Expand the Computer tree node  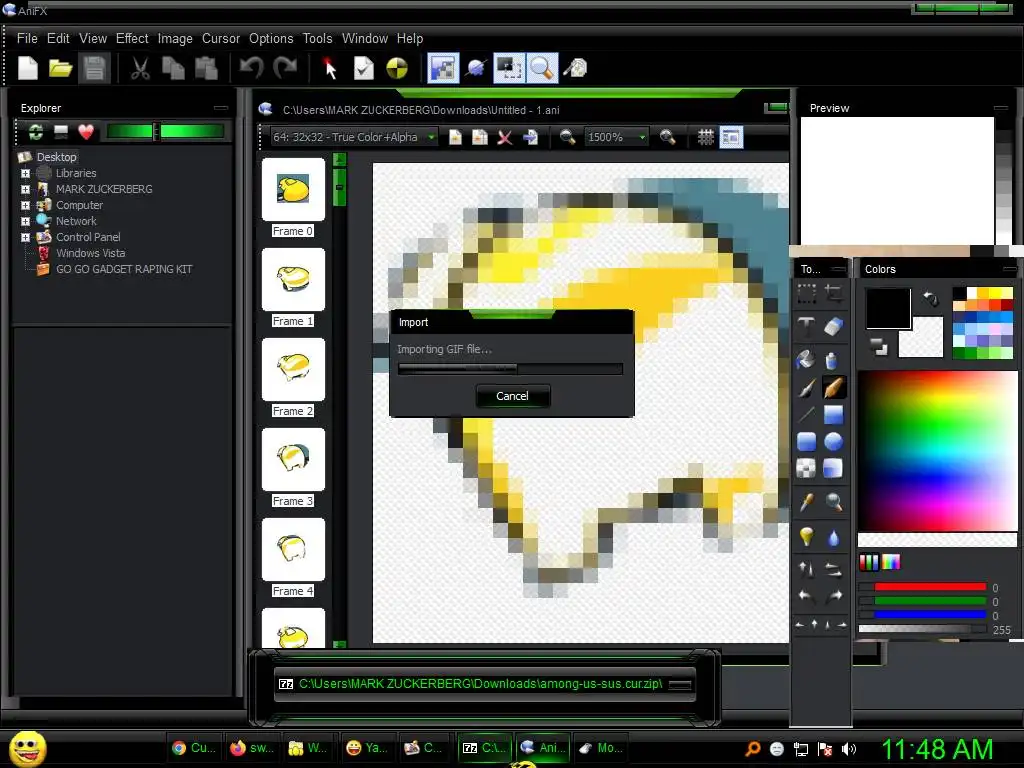click(x=25, y=205)
